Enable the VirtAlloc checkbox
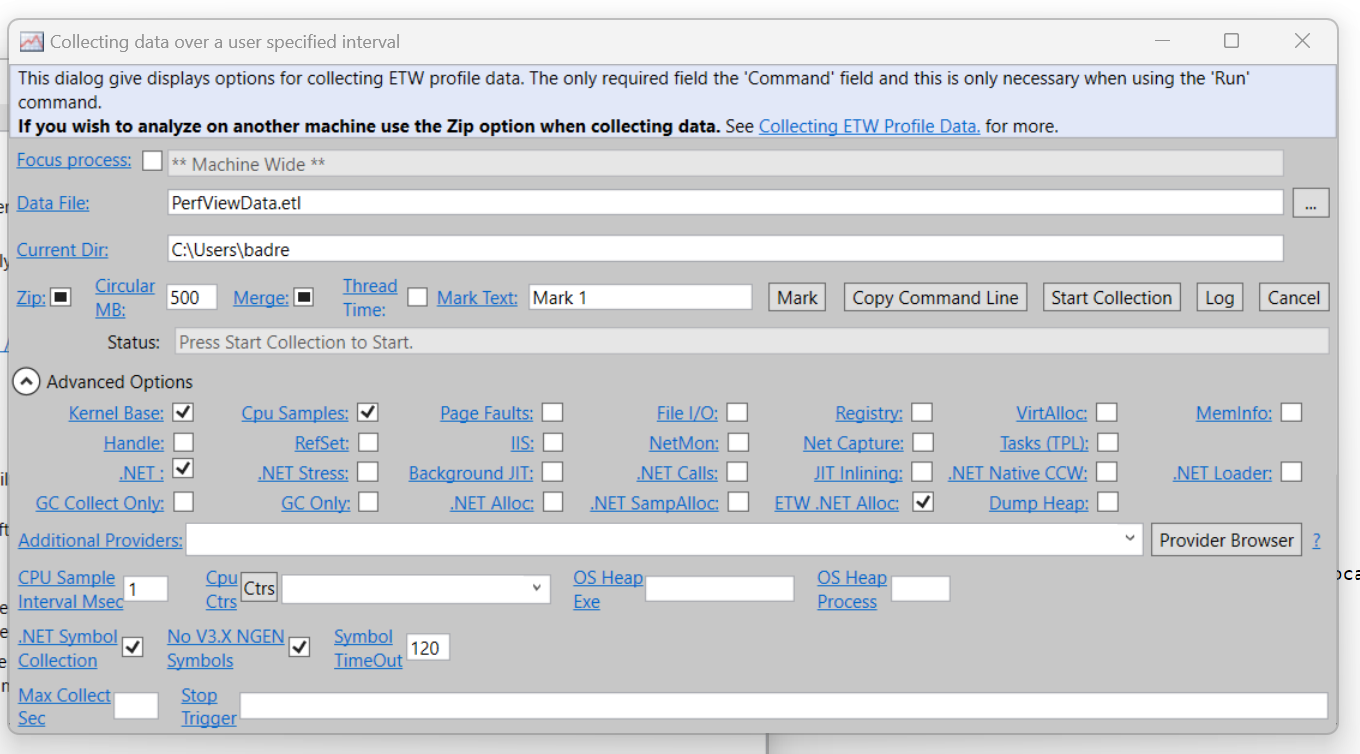Viewport: 1360px width, 754px height. 1106,412
